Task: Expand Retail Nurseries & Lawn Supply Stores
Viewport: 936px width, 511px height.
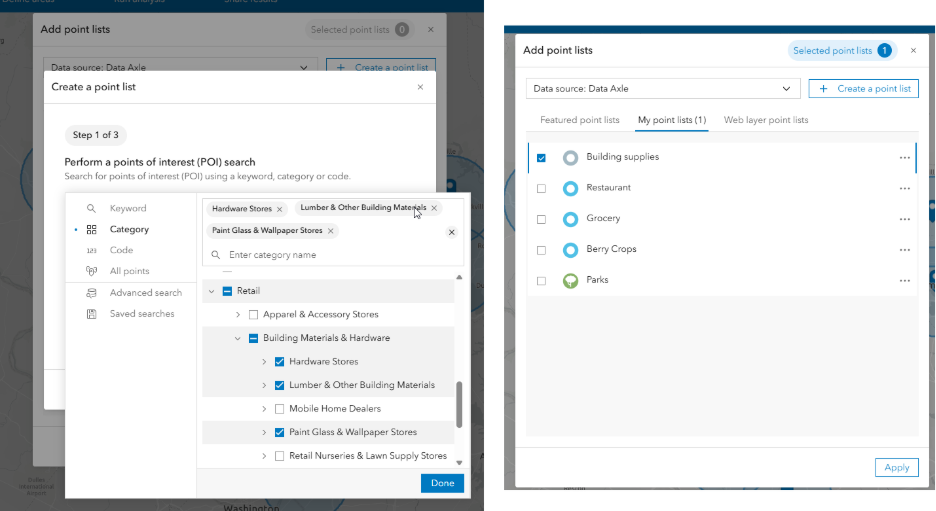Action: 264,456
